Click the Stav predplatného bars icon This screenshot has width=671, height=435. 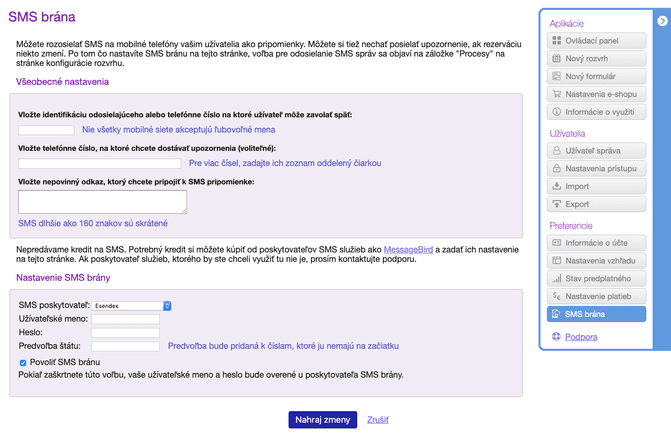pos(556,278)
